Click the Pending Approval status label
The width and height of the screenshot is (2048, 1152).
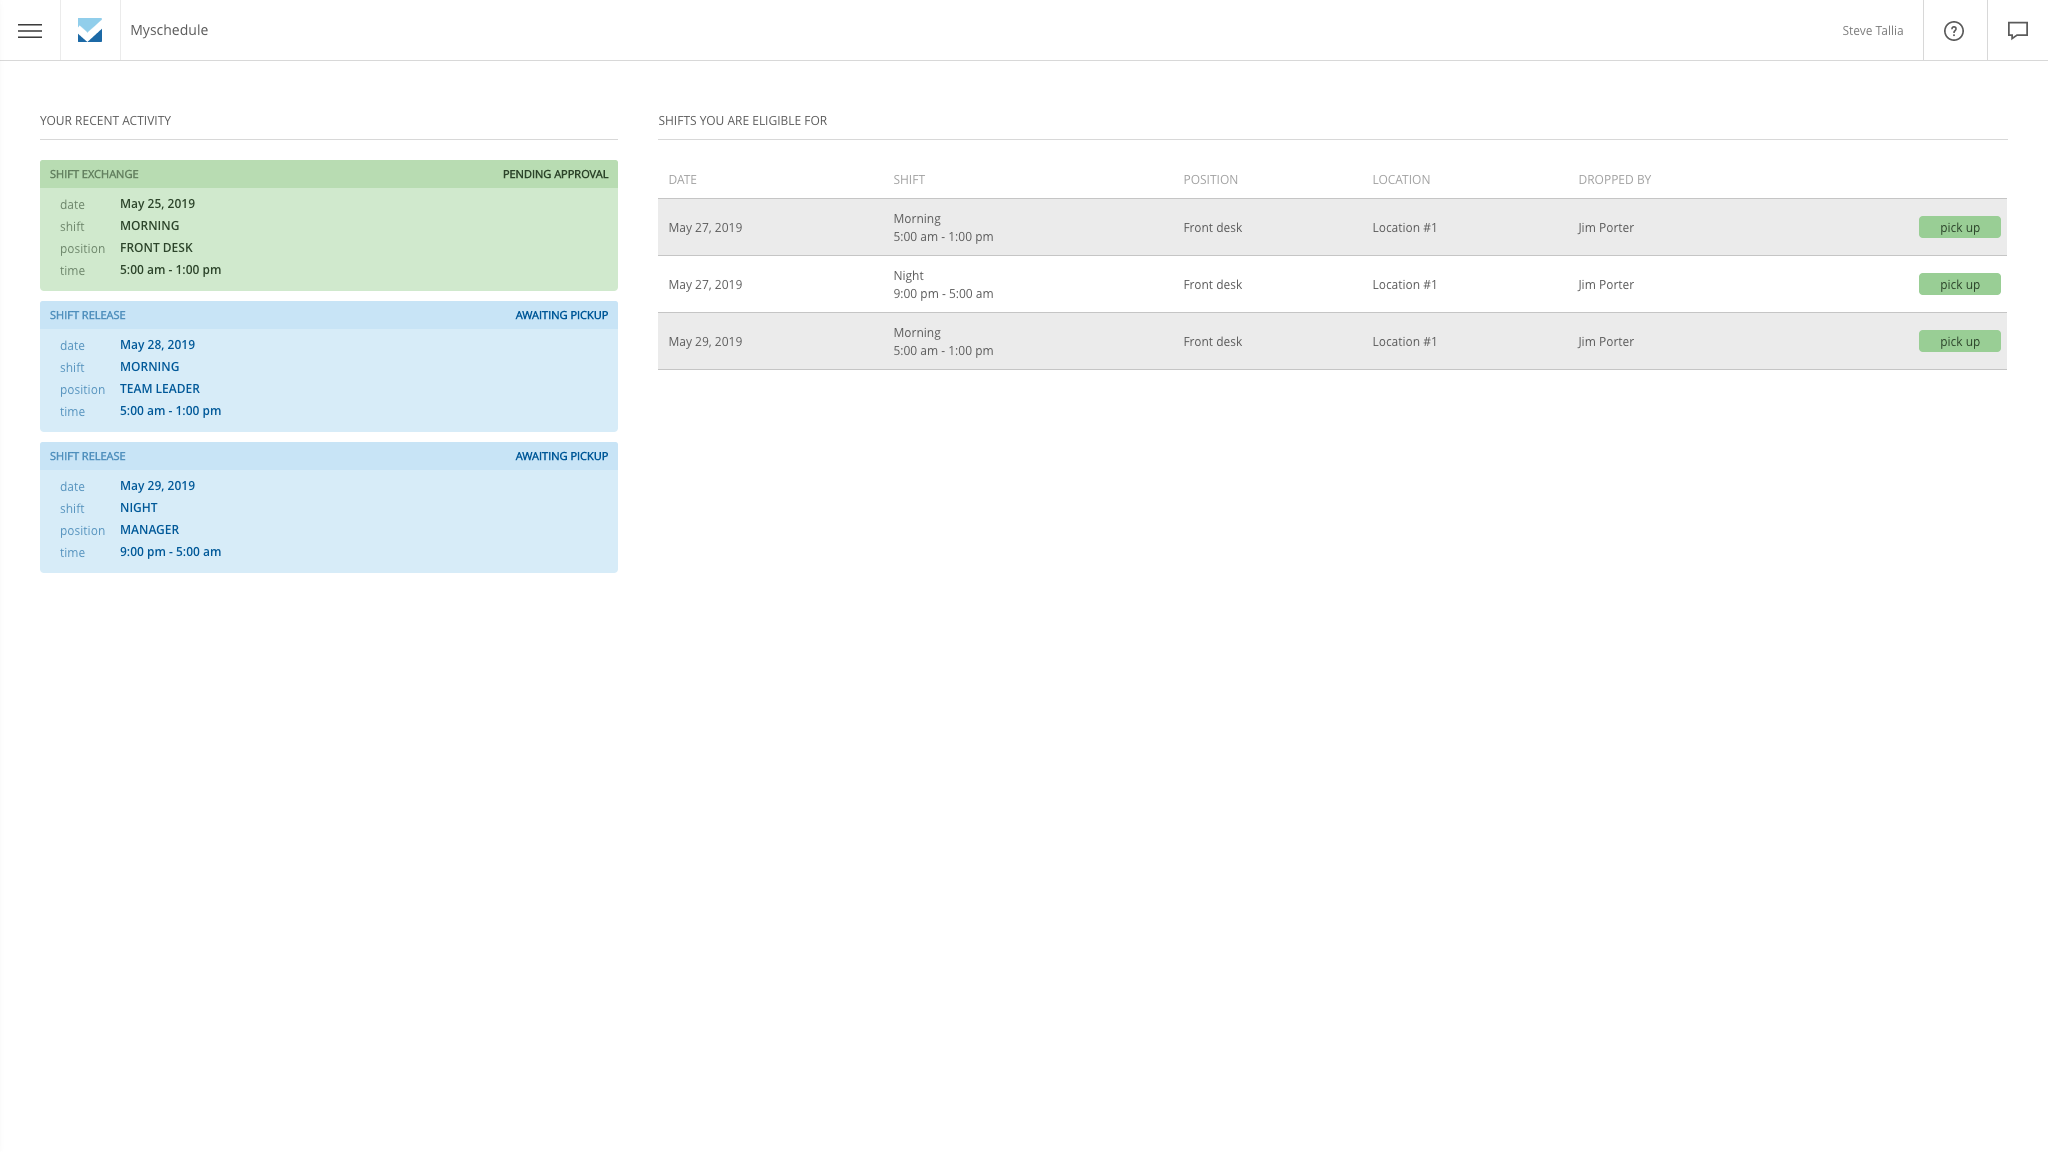(x=555, y=174)
